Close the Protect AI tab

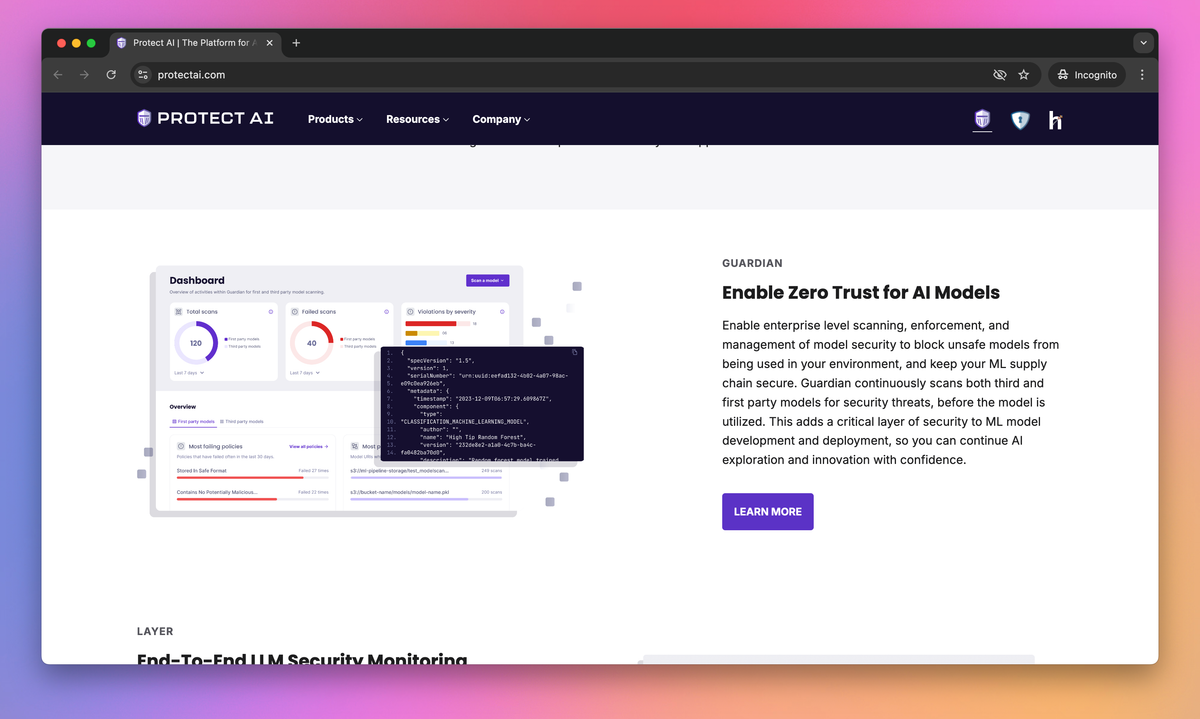coord(269,43)
